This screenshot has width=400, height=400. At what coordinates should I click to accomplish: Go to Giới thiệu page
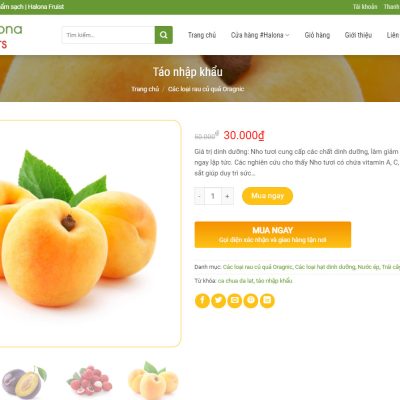pos(358,35)
